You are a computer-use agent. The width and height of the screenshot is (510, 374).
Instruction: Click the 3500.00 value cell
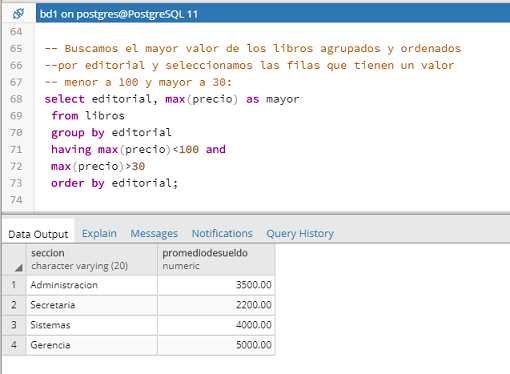pos(216,285)
